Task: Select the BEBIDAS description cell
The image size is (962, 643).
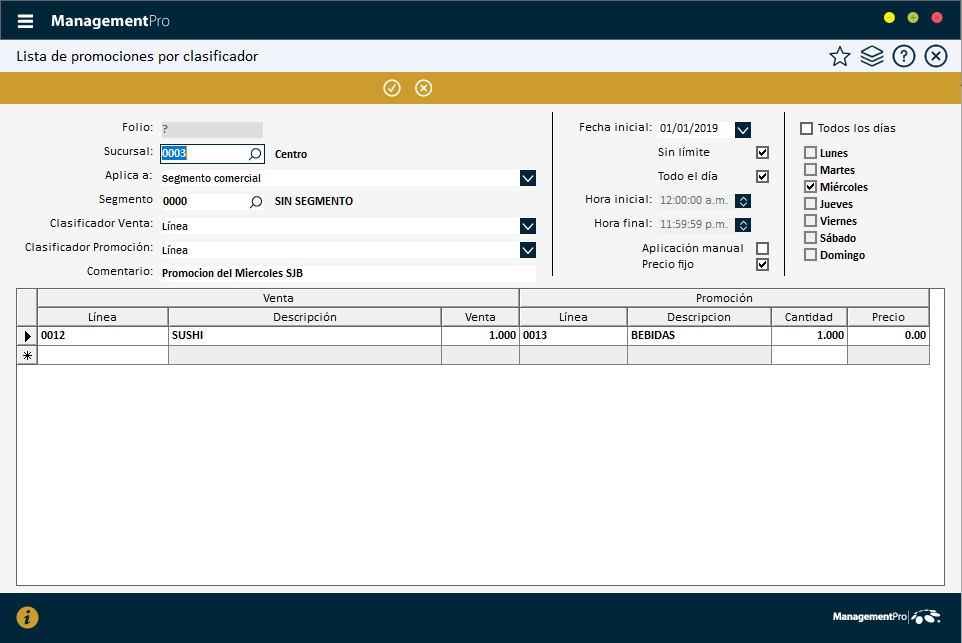Action: [x=699, y=336]
